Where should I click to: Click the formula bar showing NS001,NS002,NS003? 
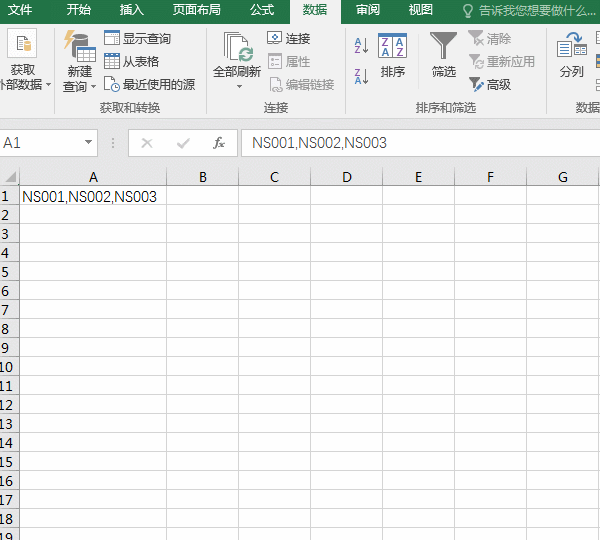(420, 143)
